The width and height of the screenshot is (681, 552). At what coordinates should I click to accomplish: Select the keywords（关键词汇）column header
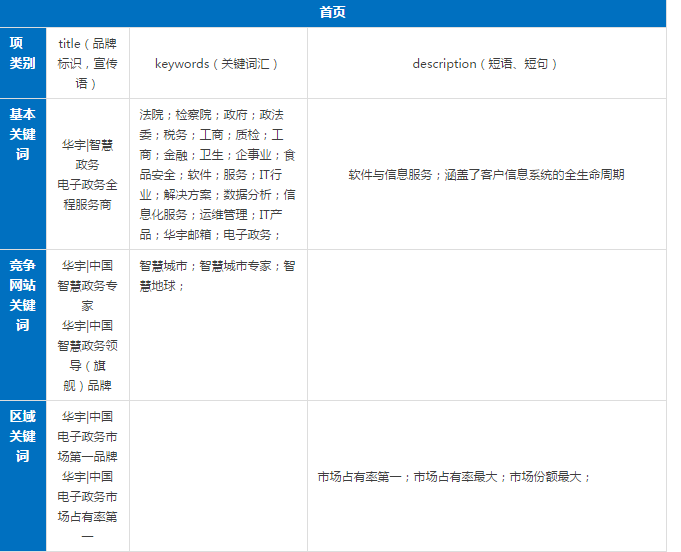pyautogui.click(x=217, y=63)
